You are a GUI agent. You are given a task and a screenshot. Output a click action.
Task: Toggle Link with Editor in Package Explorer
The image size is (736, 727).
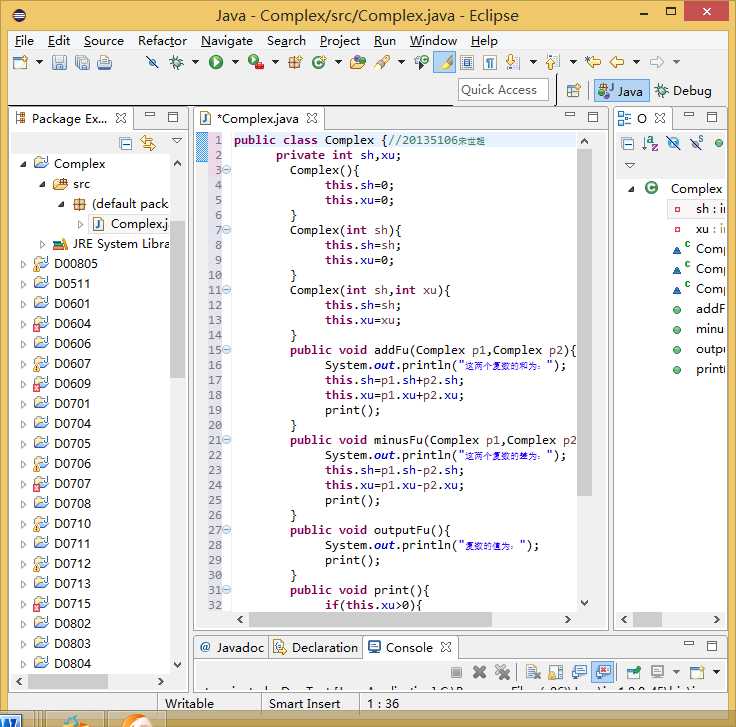148,143
